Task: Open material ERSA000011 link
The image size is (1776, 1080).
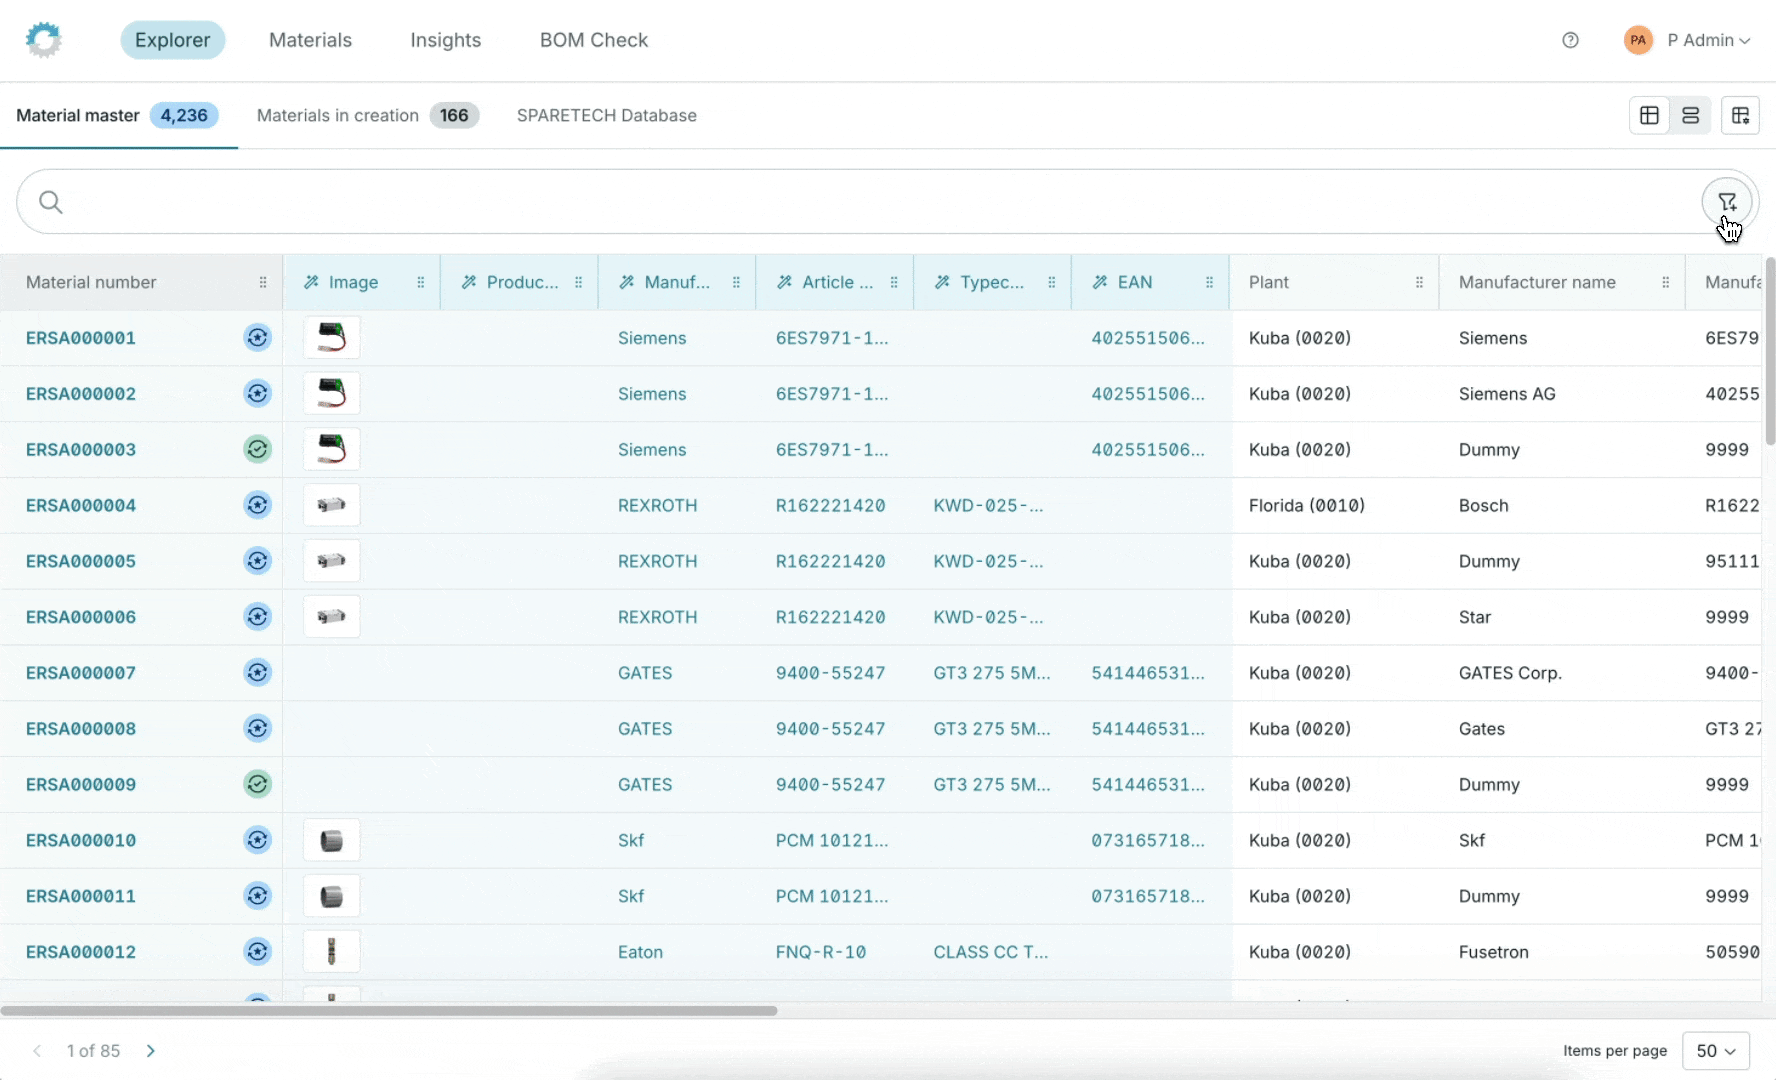Action: (81, 896)
